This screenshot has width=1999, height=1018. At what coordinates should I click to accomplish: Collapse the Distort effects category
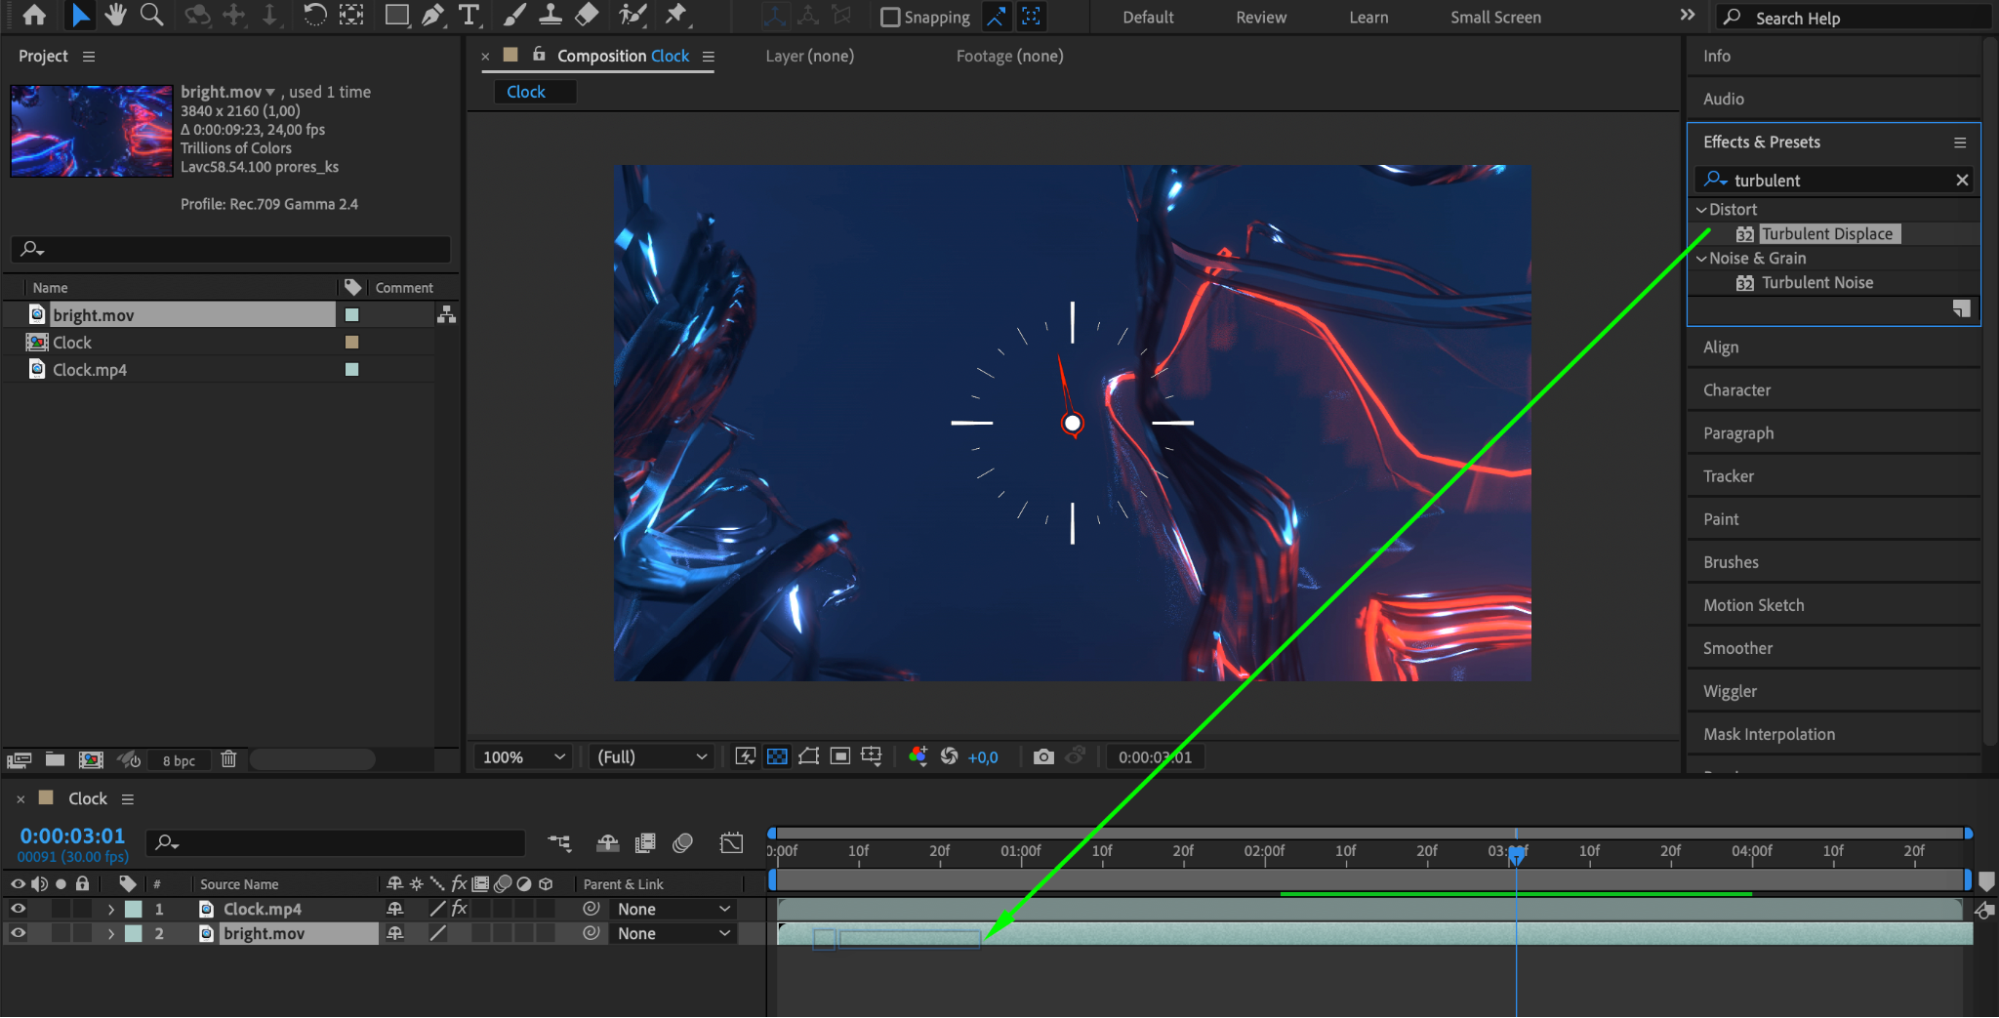coord(1701,210)
